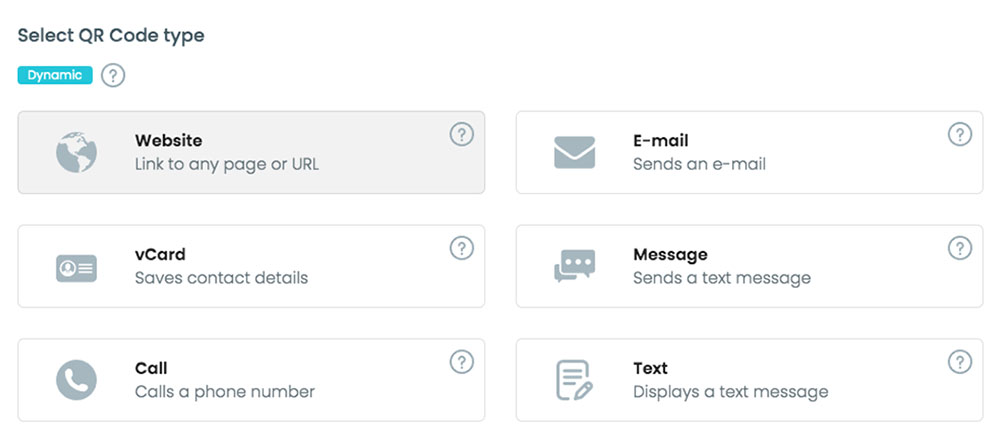The image size is (1000, 441).
Task: Click the Dynamic badge
Action: 55,75
